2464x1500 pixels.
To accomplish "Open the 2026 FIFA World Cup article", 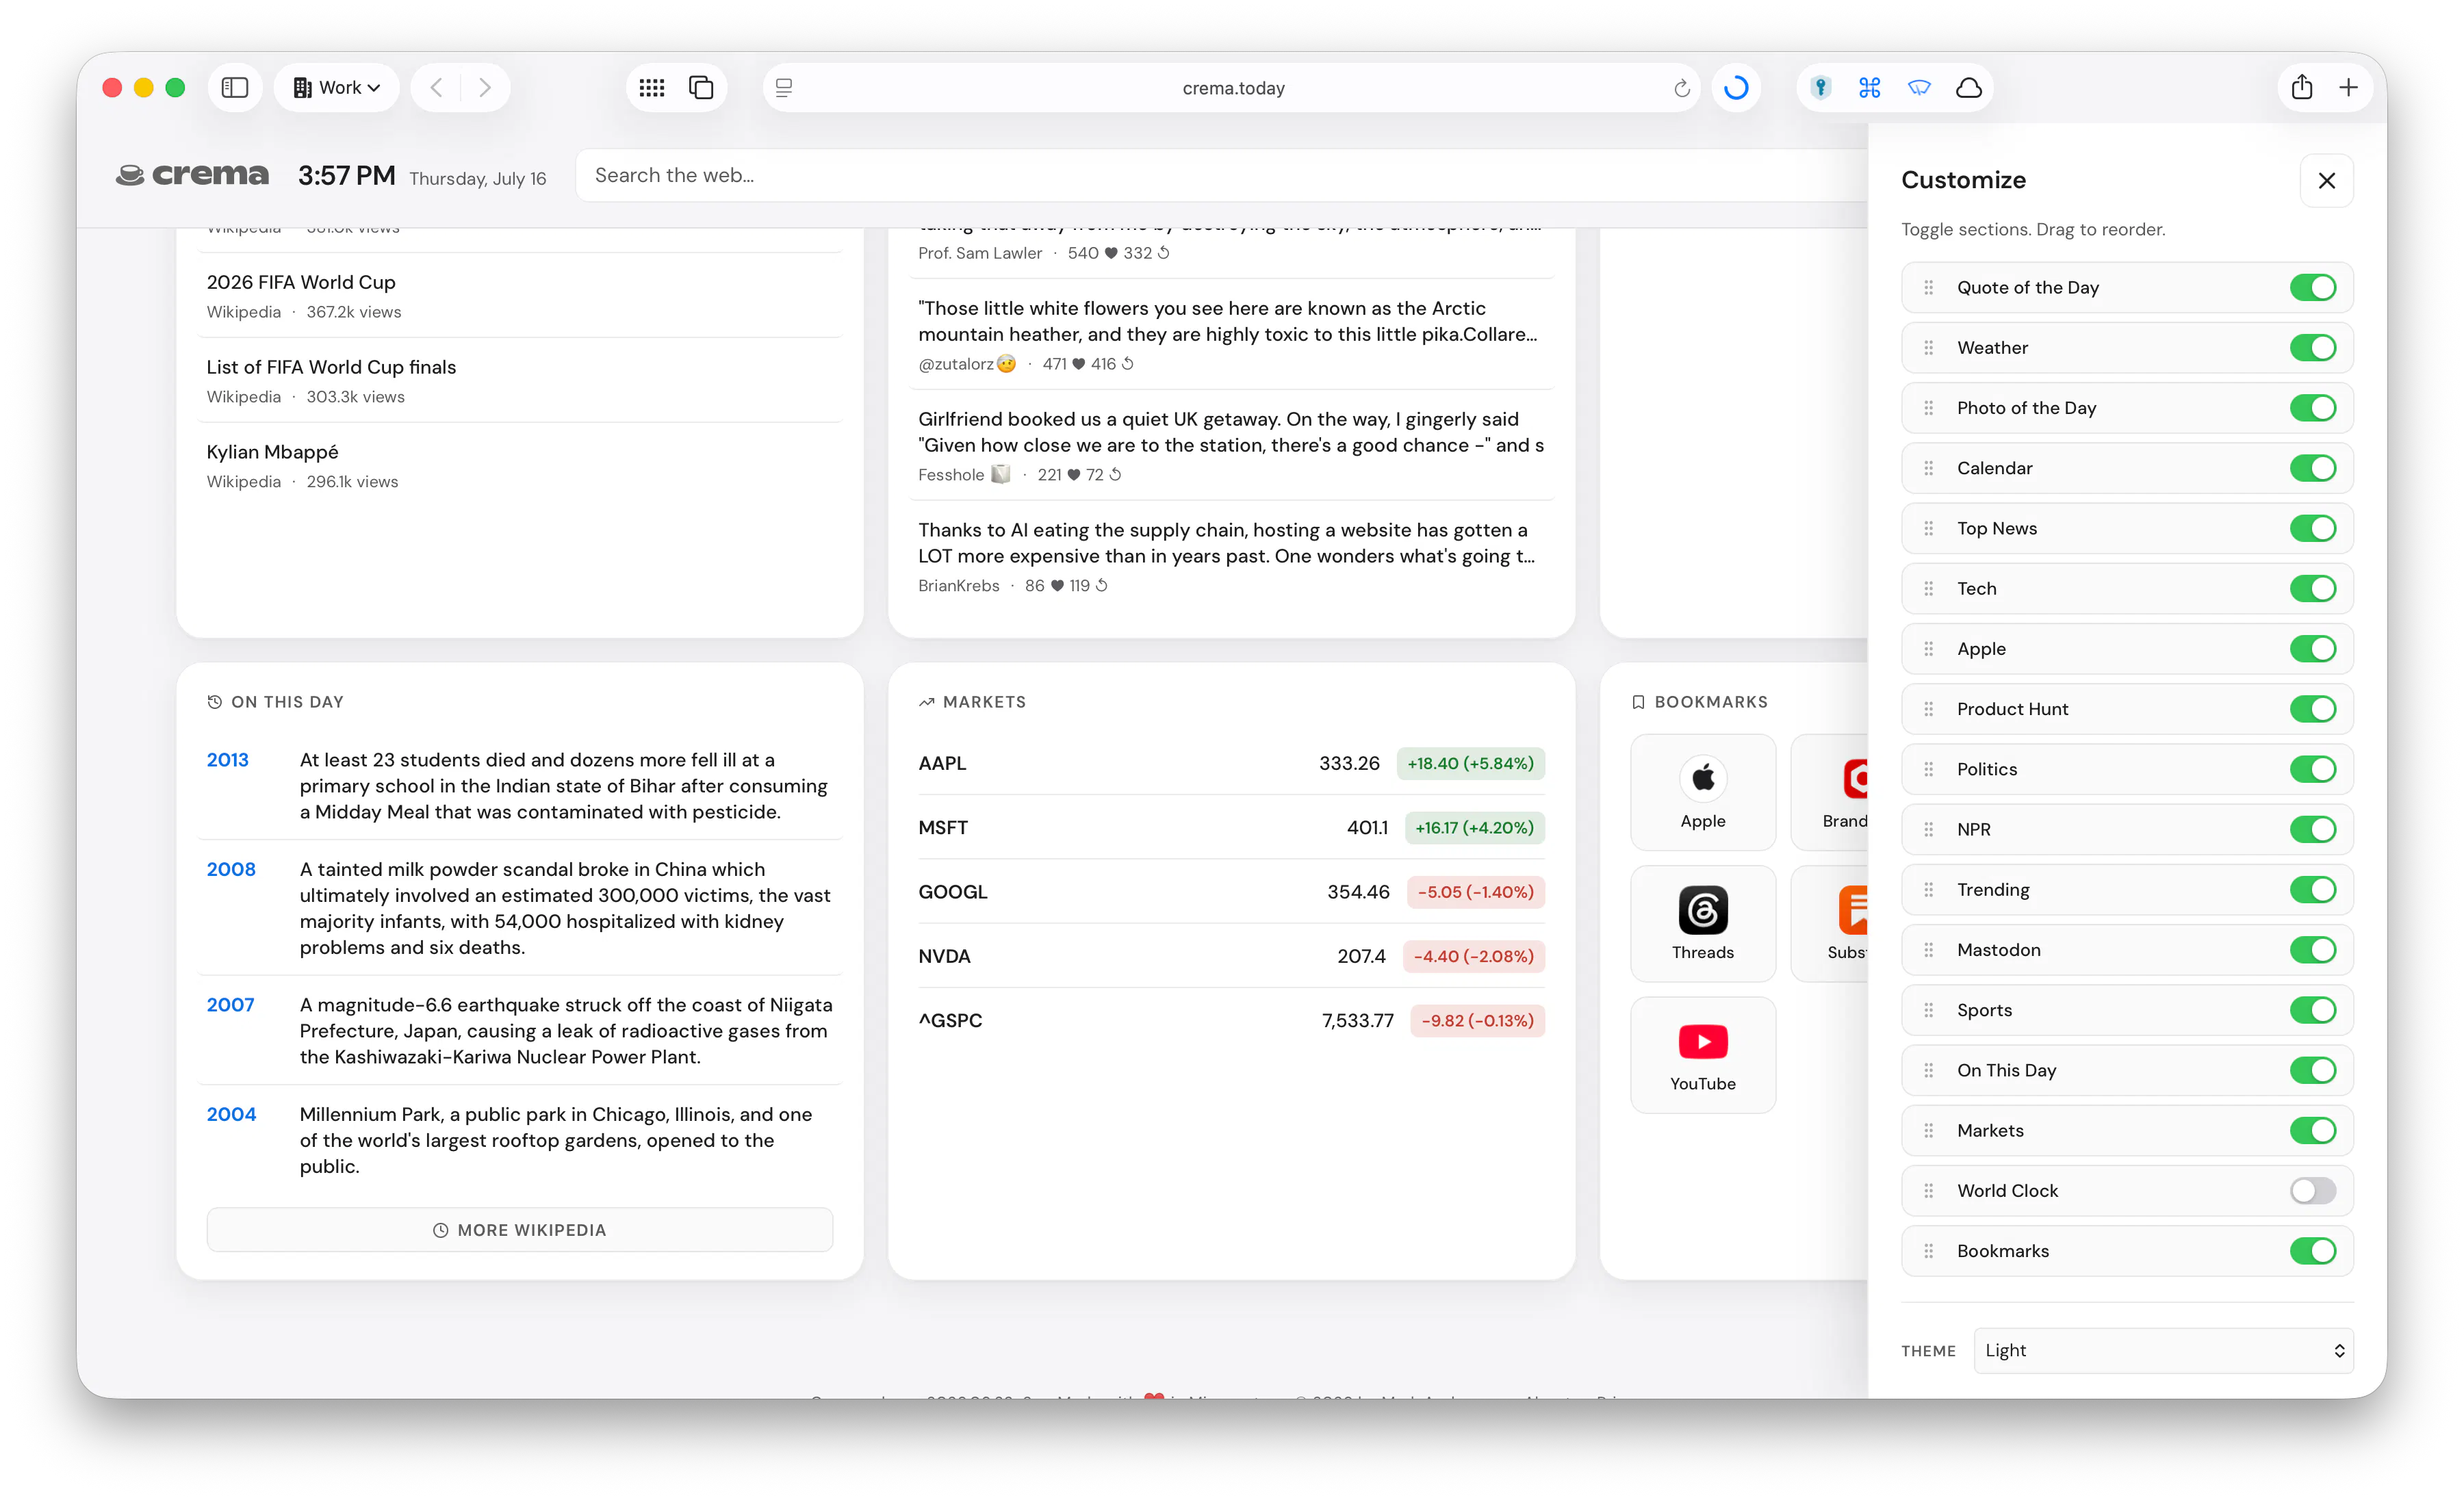I will click(x=301, y=282).
